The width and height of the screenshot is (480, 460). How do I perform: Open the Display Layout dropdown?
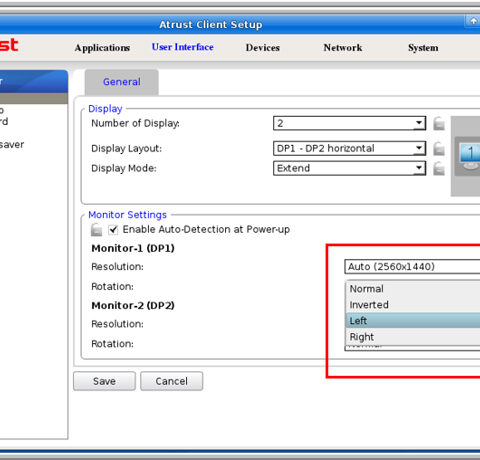pos(349,148)
